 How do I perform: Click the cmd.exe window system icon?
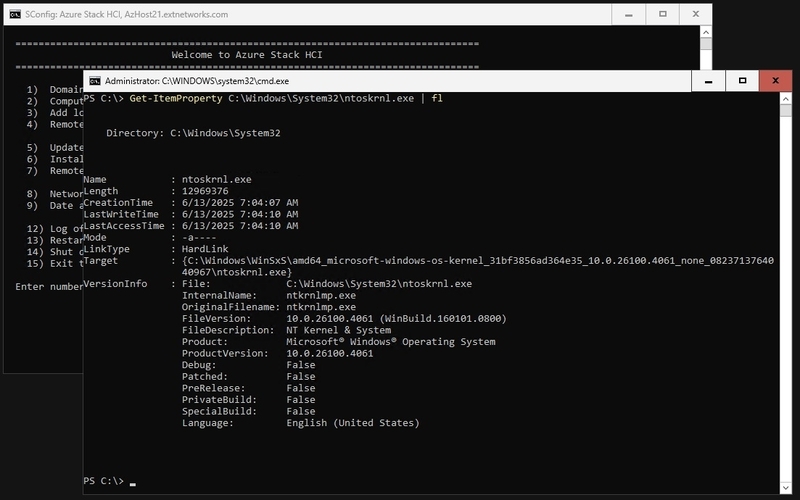click(x=95, y=81)
